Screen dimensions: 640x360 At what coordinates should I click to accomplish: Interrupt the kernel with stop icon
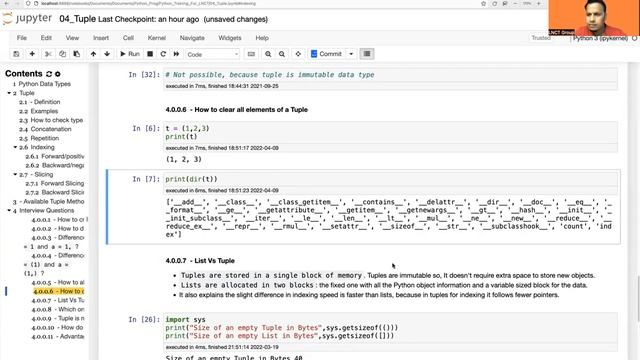(150, 54)
